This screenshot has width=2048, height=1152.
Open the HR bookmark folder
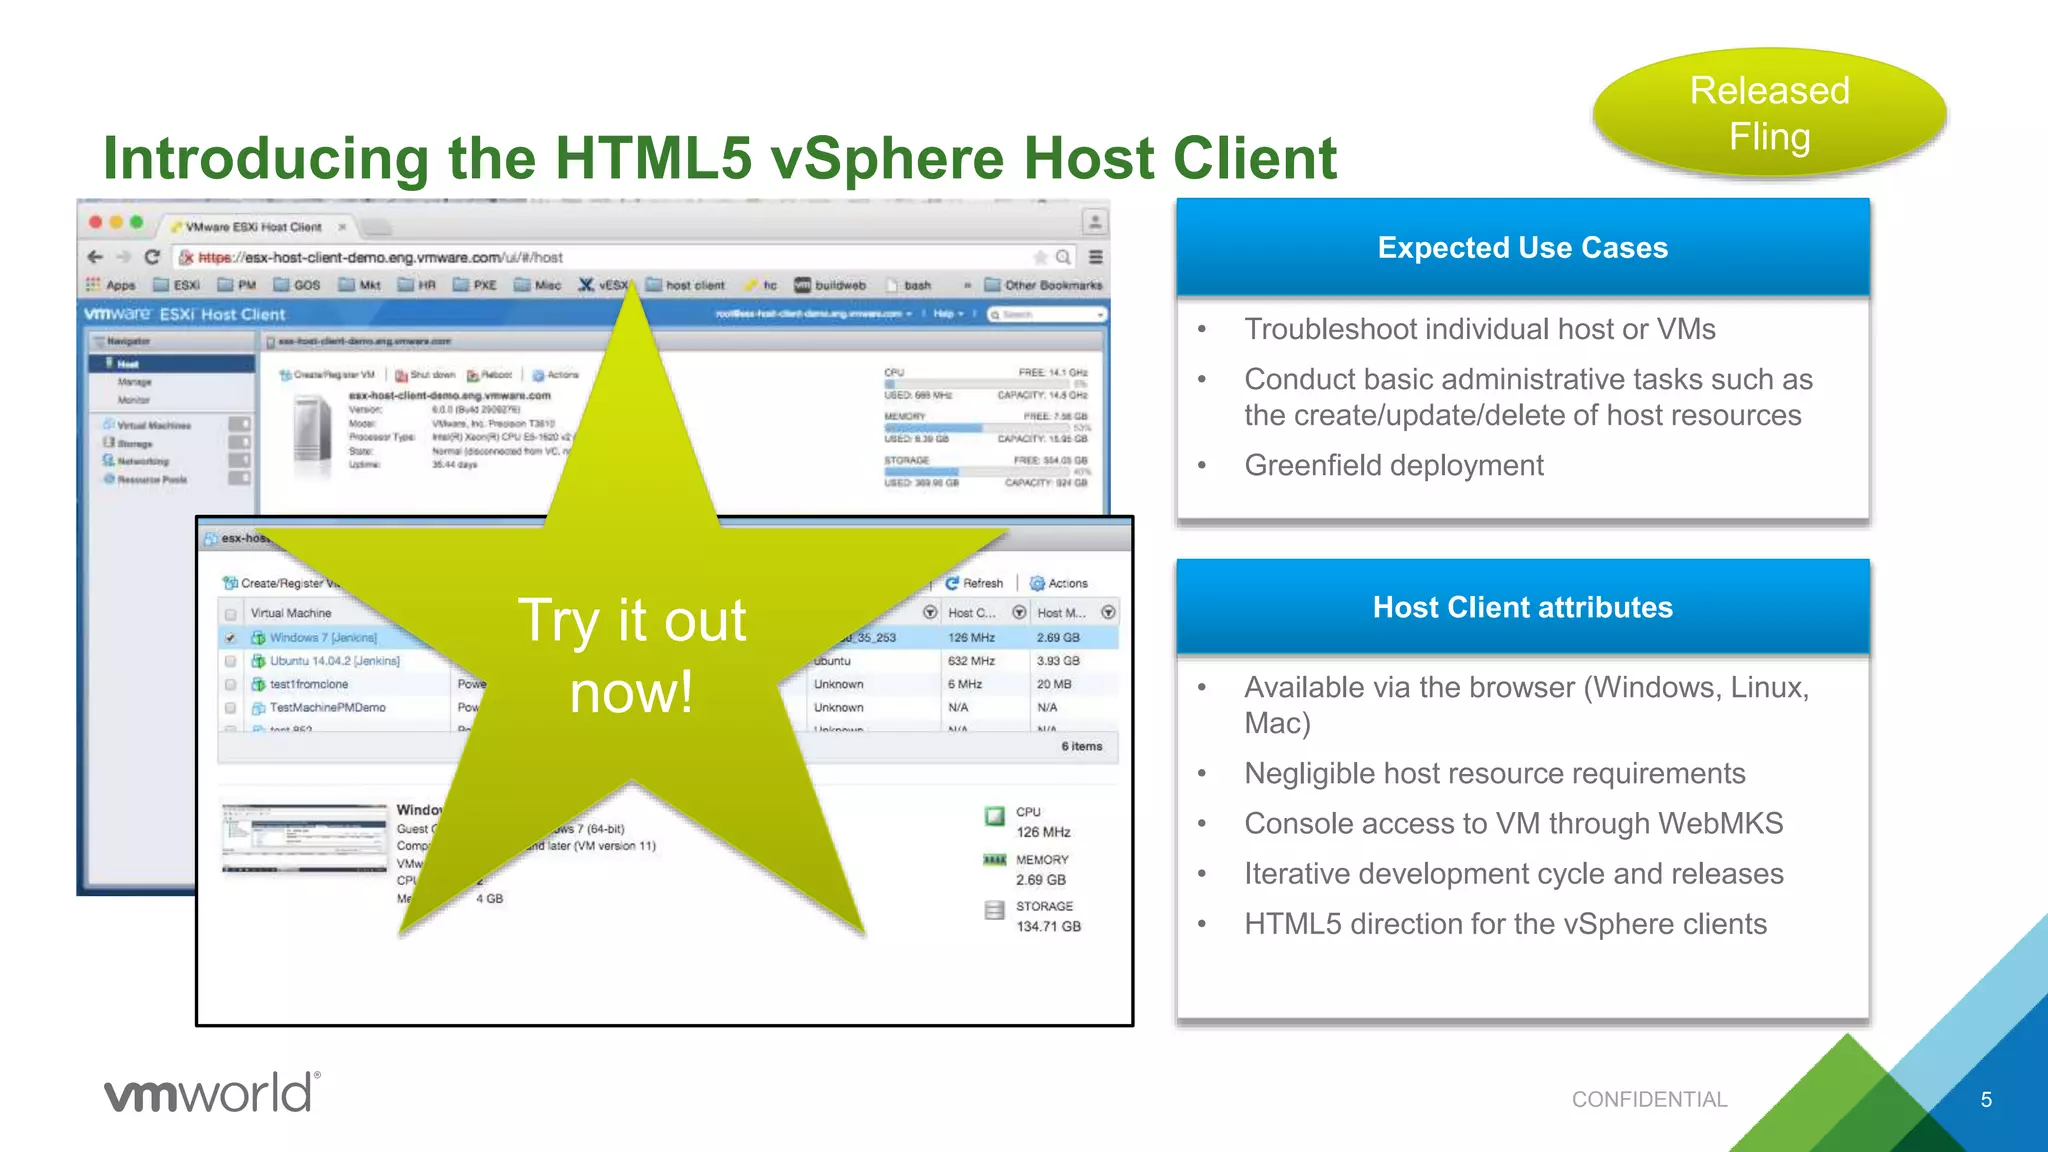pos(417,285)
